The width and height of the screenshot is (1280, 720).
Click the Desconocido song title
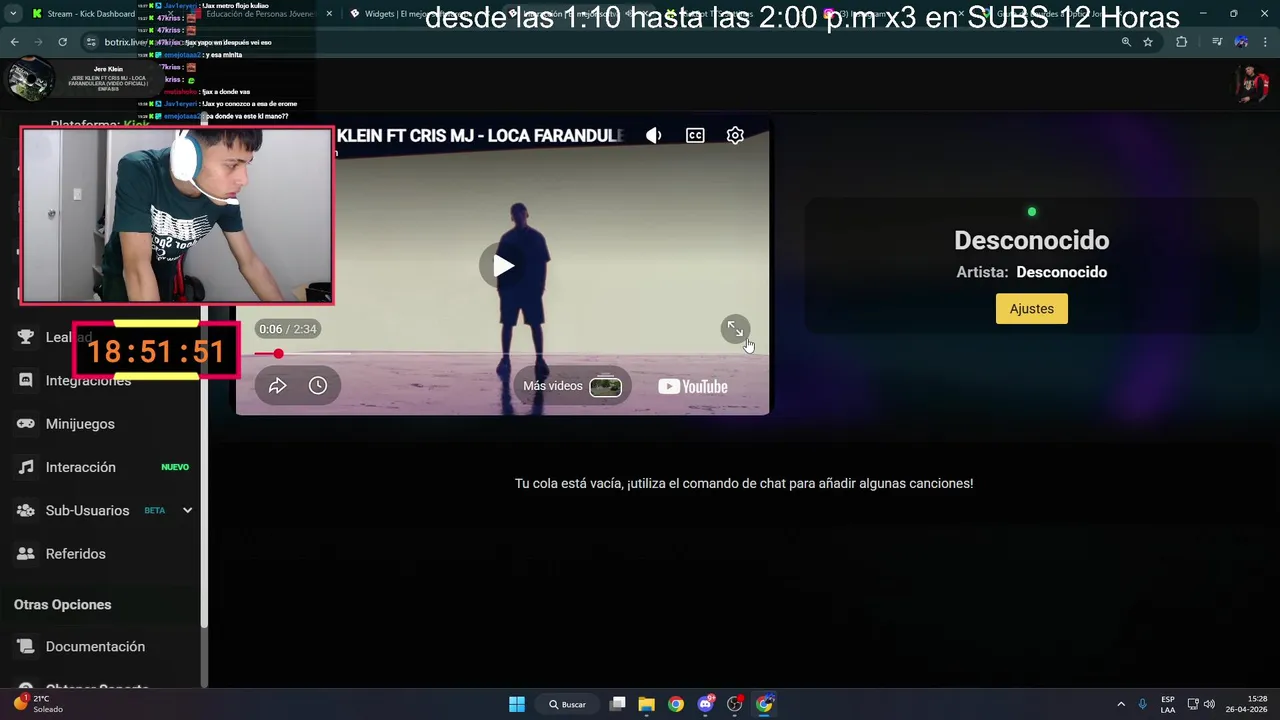tap(1031, 240)
